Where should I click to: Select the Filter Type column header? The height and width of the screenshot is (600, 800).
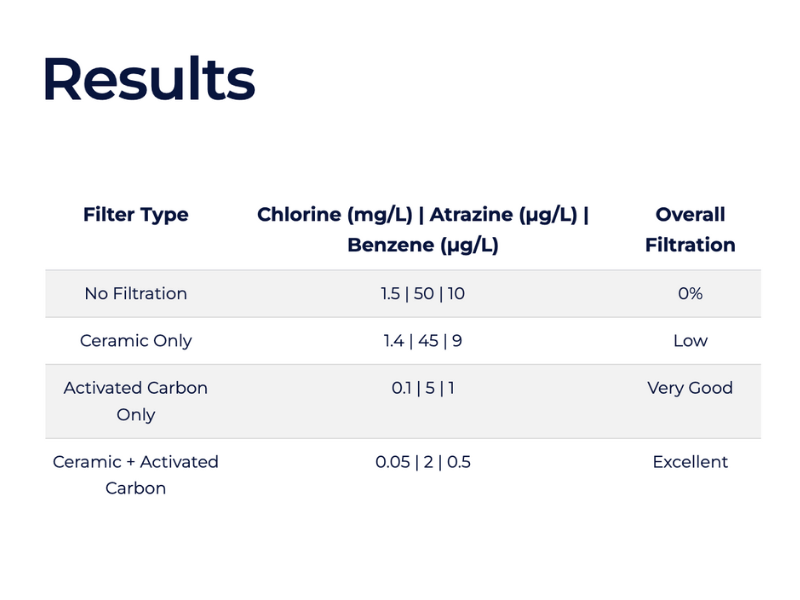pyautogui.click(x=136, y=215)
